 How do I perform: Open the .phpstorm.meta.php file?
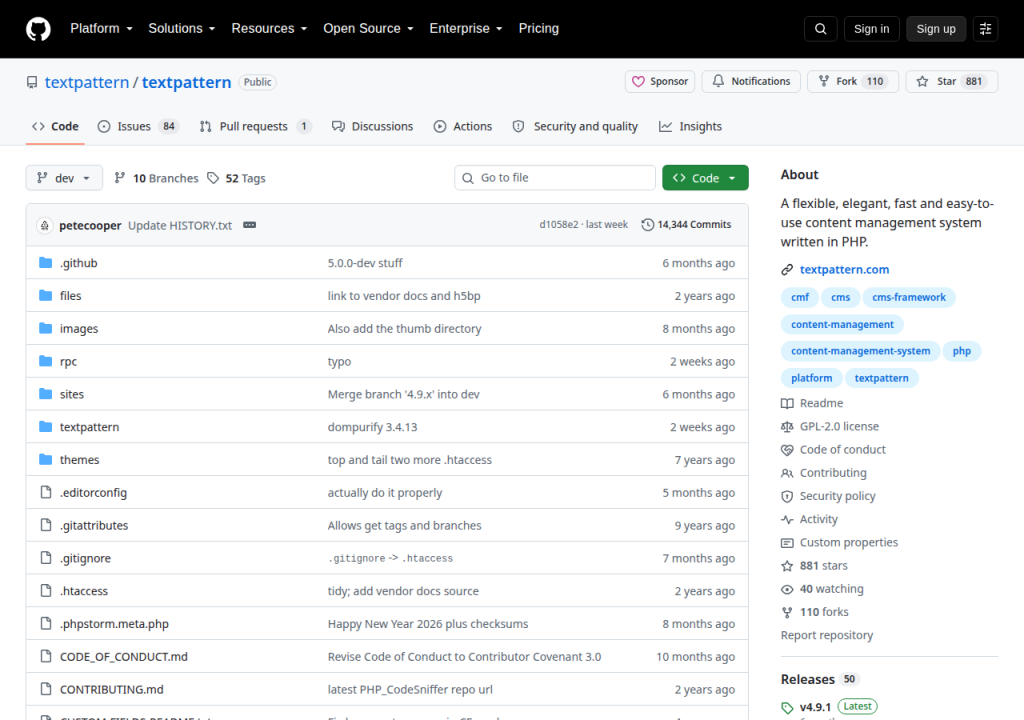point(114,624)
